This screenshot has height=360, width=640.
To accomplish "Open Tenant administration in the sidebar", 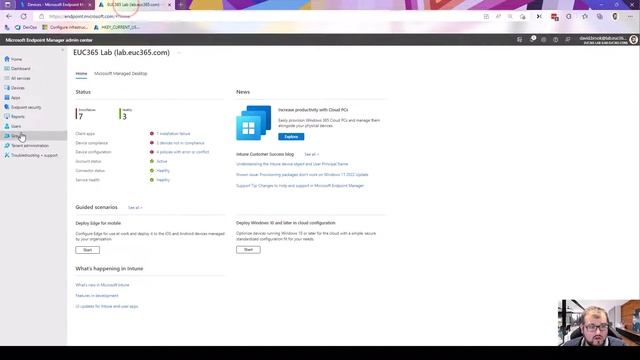I will 29,145.
